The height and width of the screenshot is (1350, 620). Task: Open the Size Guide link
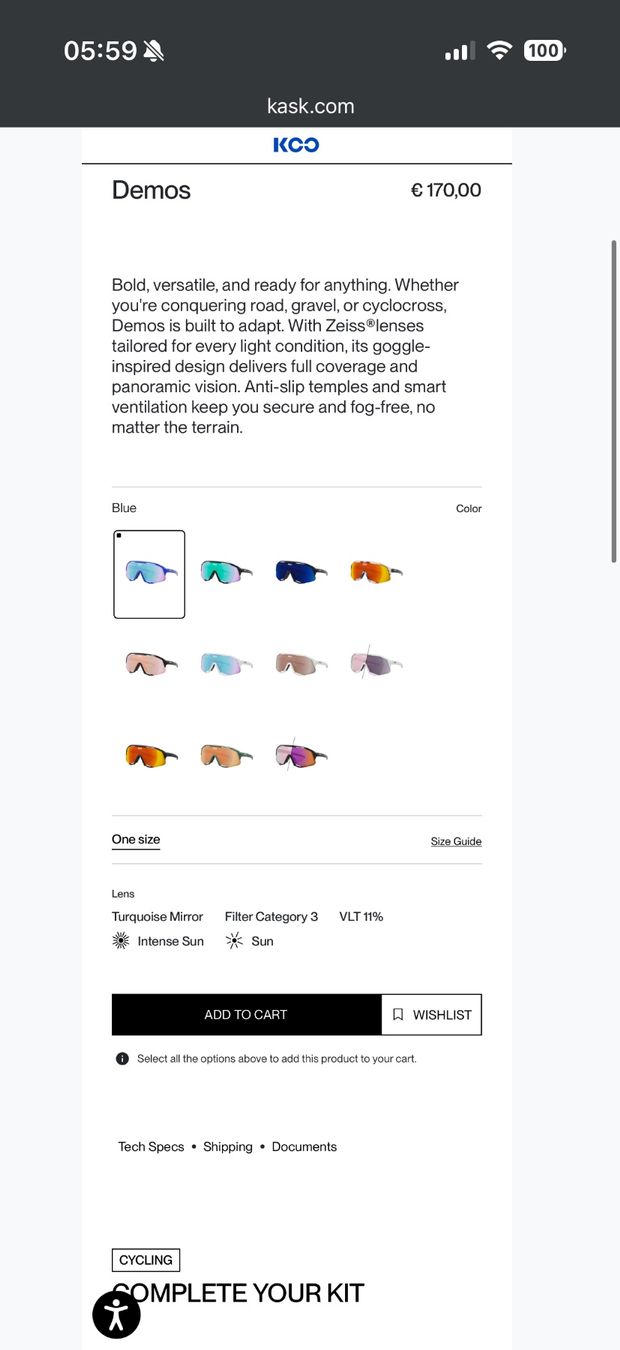pyautogui.click(x=456, y=841)
